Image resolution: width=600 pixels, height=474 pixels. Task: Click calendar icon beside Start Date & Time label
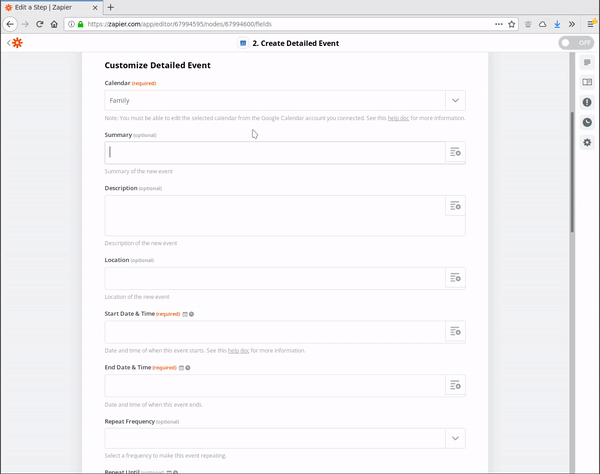pos(185,314)
